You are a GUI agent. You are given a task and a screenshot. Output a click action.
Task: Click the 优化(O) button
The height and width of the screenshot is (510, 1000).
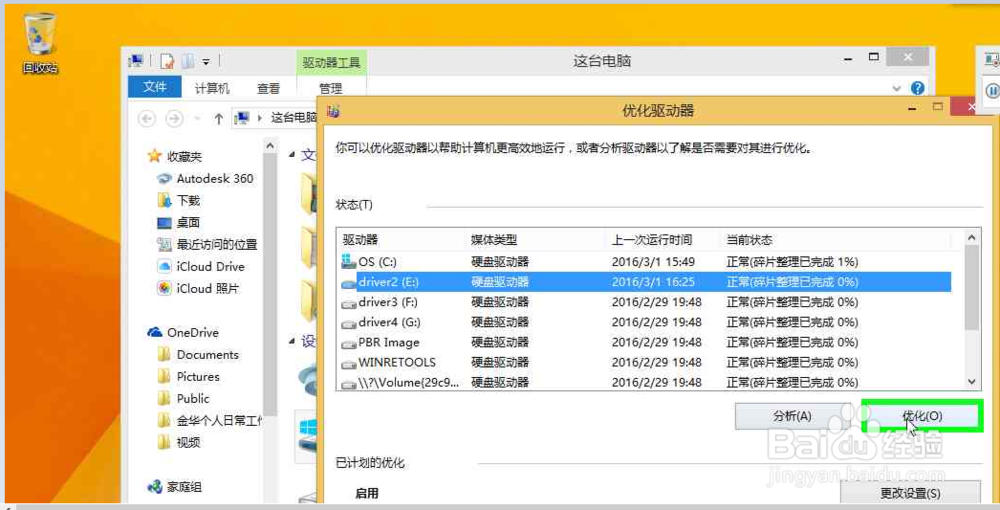tap(922, 416)
